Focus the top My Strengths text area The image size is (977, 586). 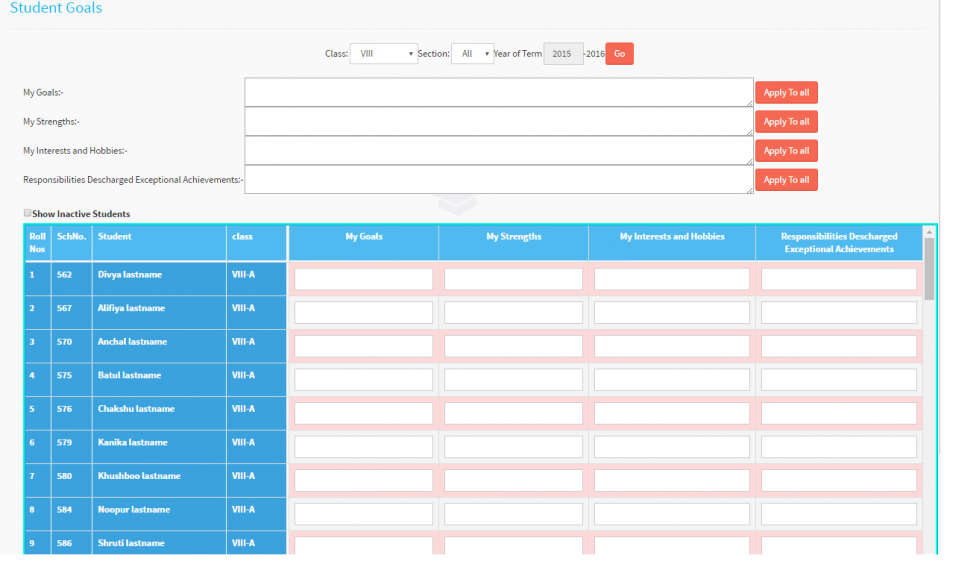coord(498,121)
